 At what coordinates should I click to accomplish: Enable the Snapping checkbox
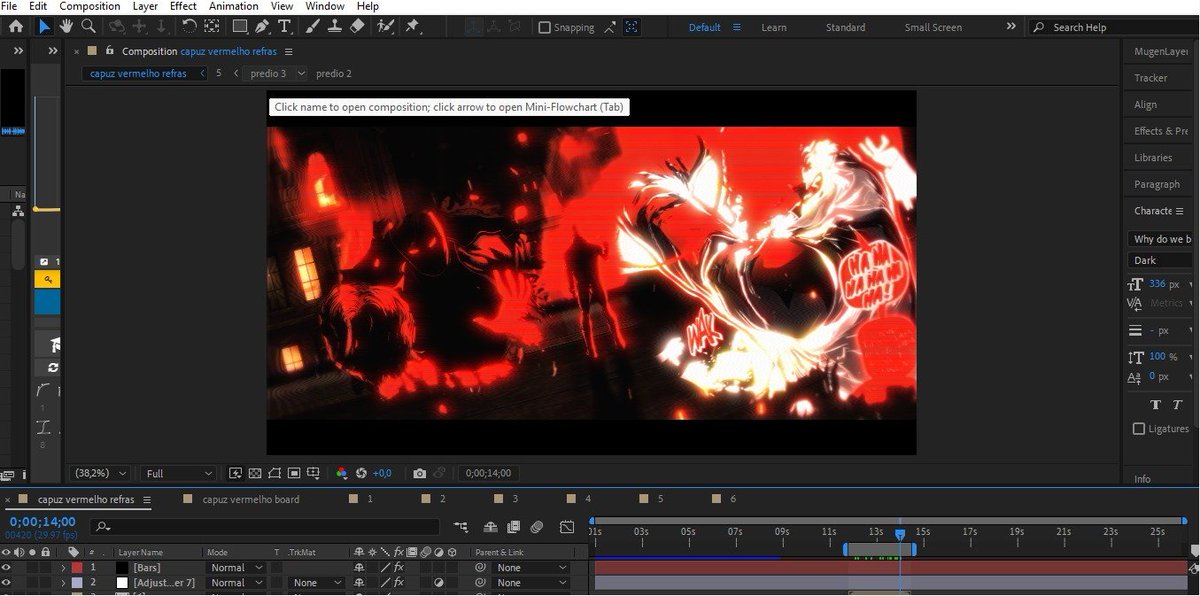click(x=545, y=27)
